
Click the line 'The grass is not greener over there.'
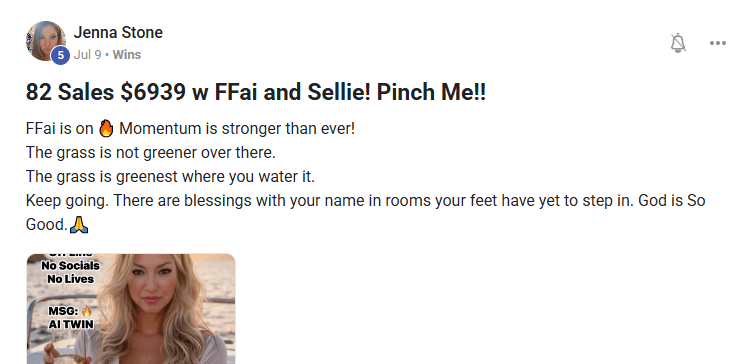point(151,153)
